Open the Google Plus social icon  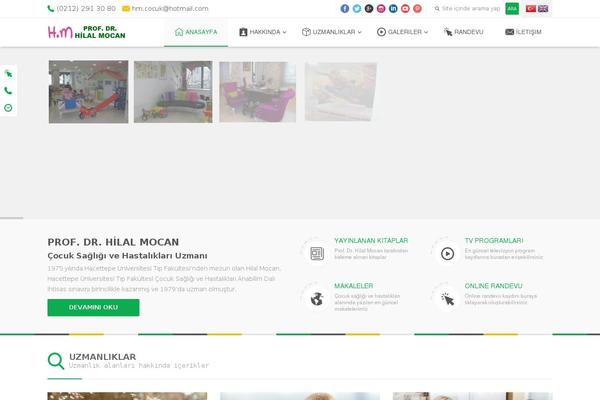[369, 8]
